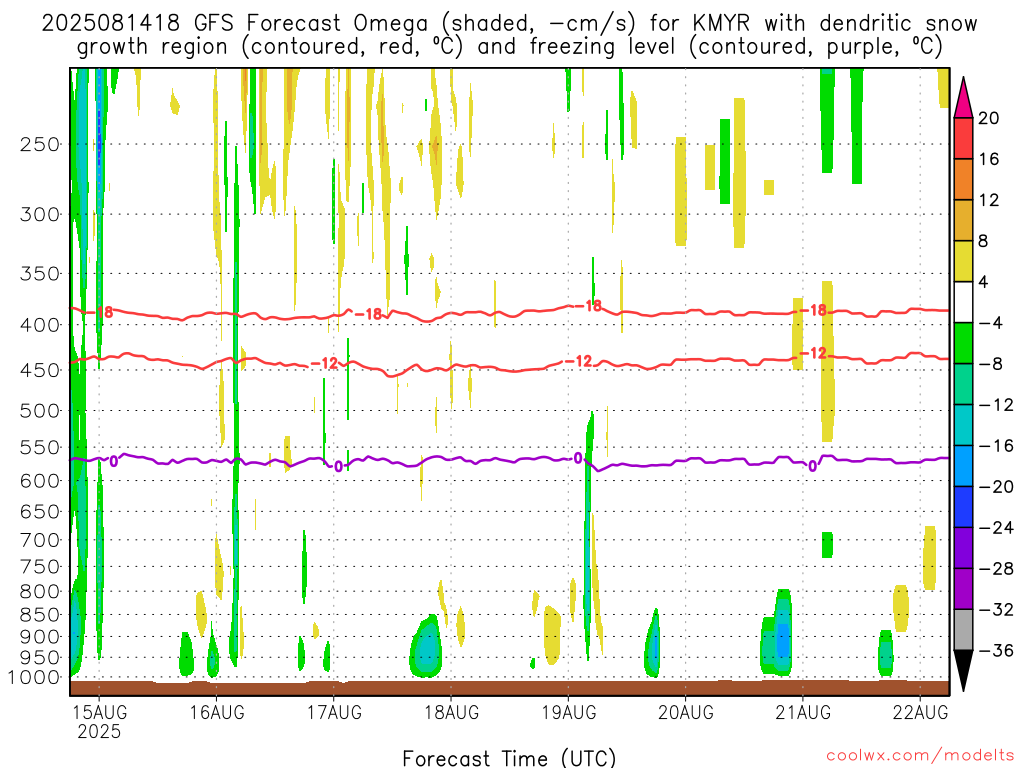This screenshot has height=768, width=1024.
Task: Click the 'Forecast Time (UTC)' axis label
Action: [x=509, y=758]
